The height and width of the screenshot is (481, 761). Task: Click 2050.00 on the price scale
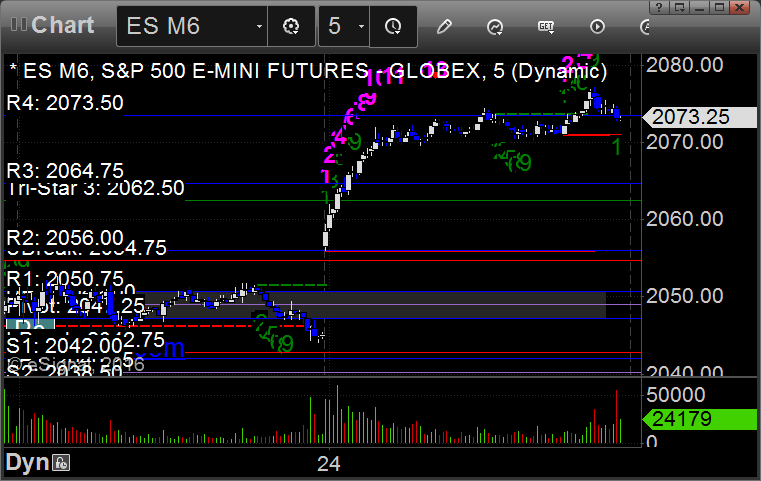[684, 296]
